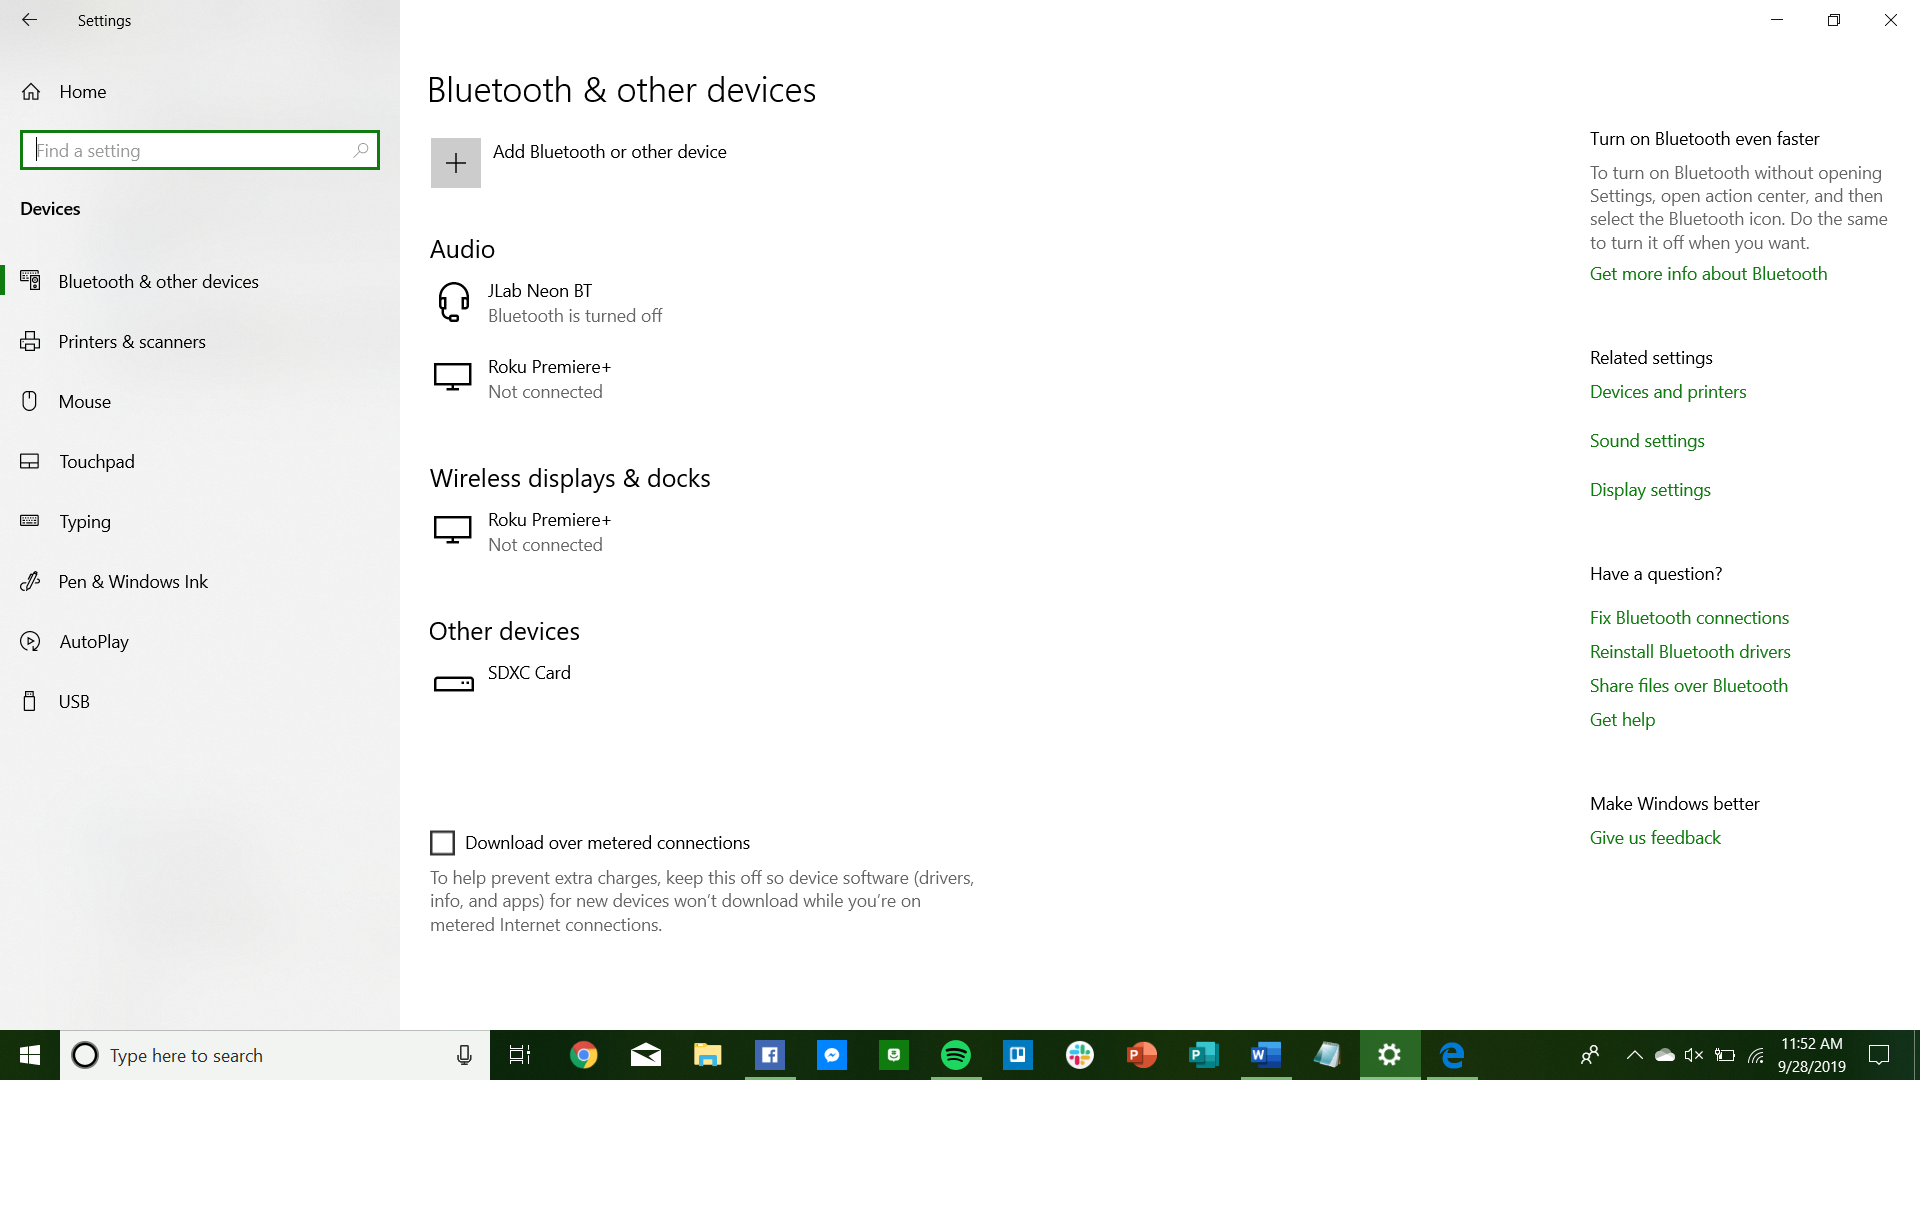
Task: Open Sound settings link
Action: click(1647, 441)
